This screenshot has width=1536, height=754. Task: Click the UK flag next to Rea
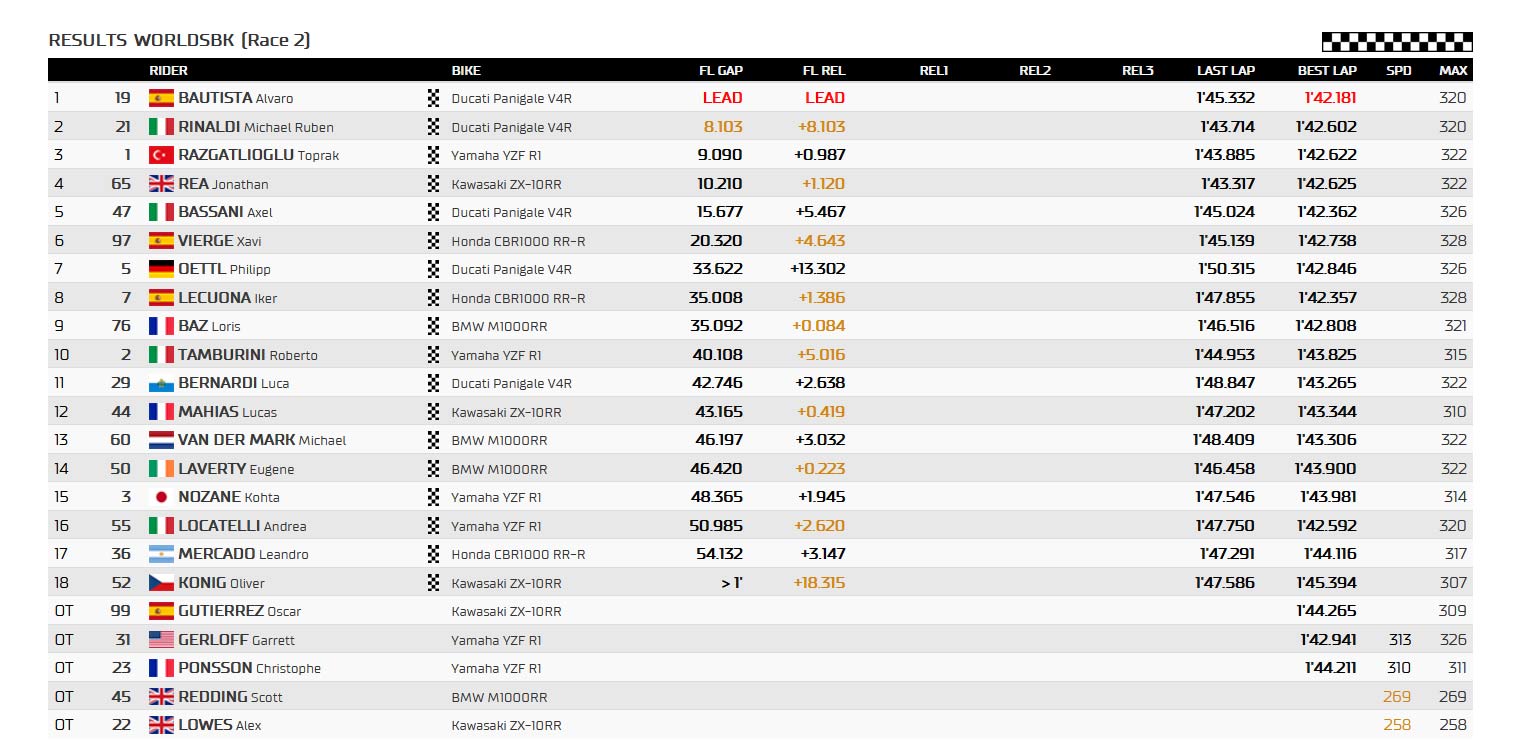point(161,184)
